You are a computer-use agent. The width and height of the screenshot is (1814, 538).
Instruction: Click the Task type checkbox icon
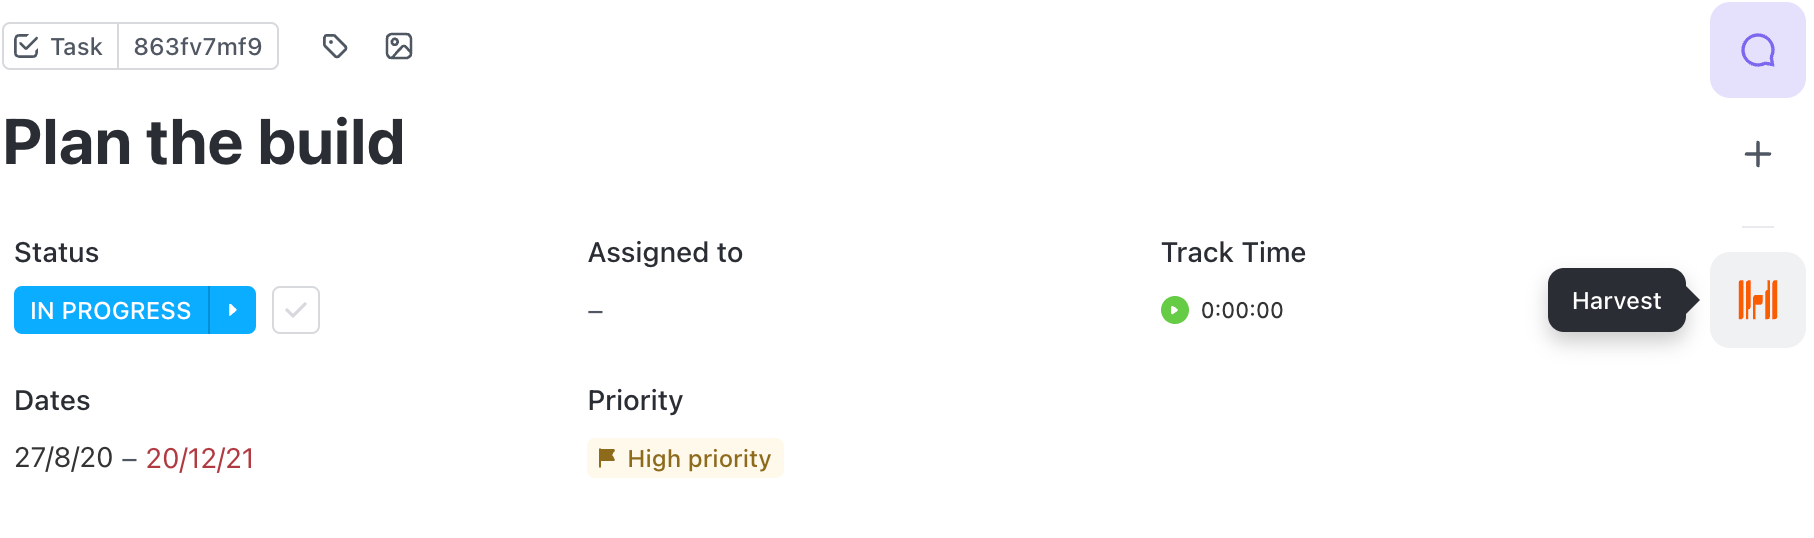click(27, 46)
